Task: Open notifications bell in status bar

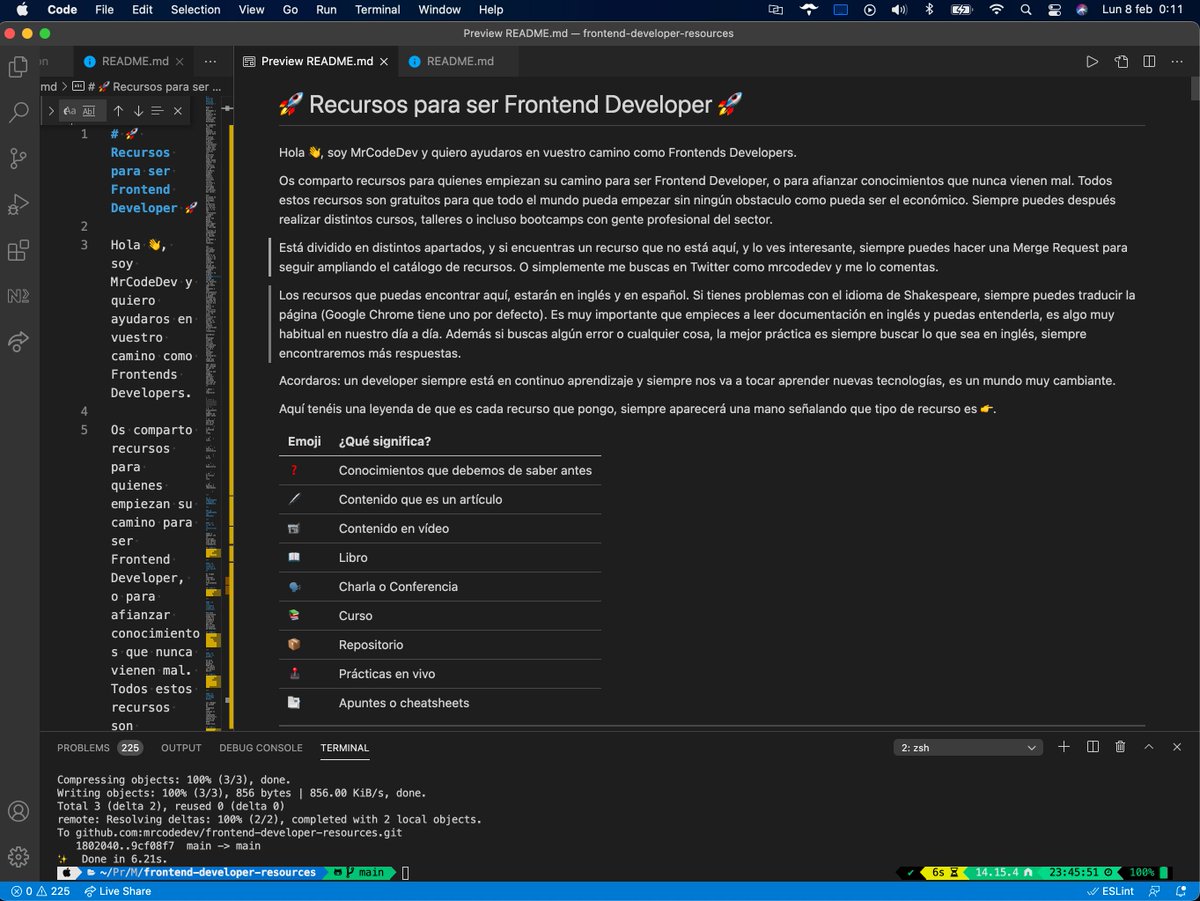Action: 1181,891
